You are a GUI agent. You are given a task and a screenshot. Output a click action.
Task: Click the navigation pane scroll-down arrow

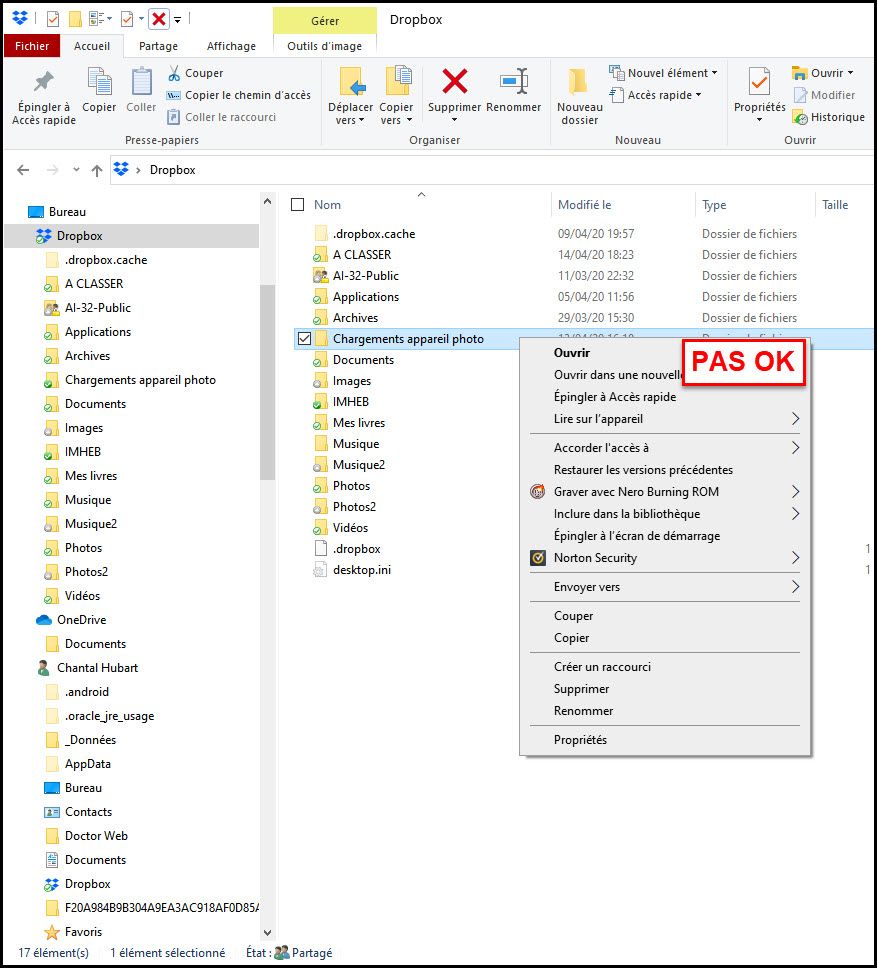coord(267,933)
